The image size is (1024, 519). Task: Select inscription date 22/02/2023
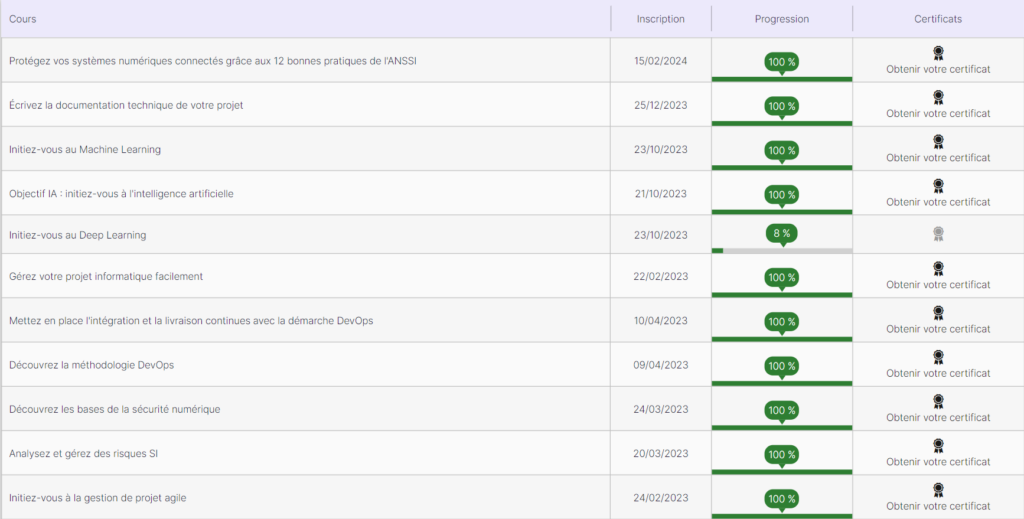tap(661, 277)
